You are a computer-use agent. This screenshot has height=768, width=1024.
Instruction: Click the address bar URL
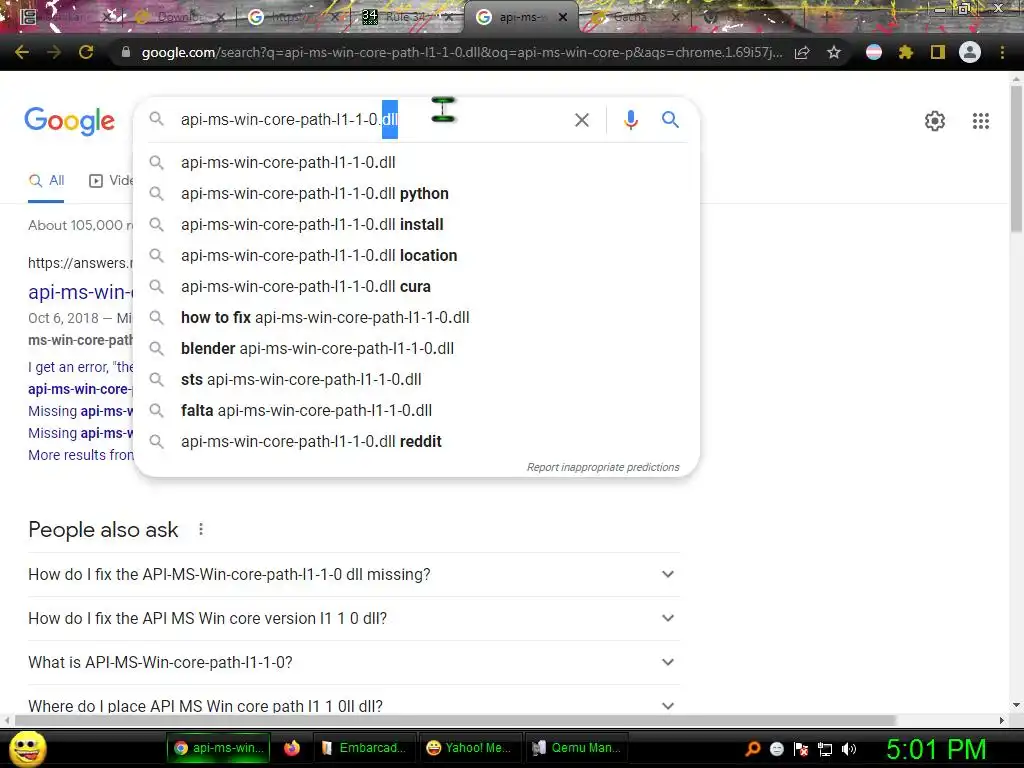(x=461, y=52)
